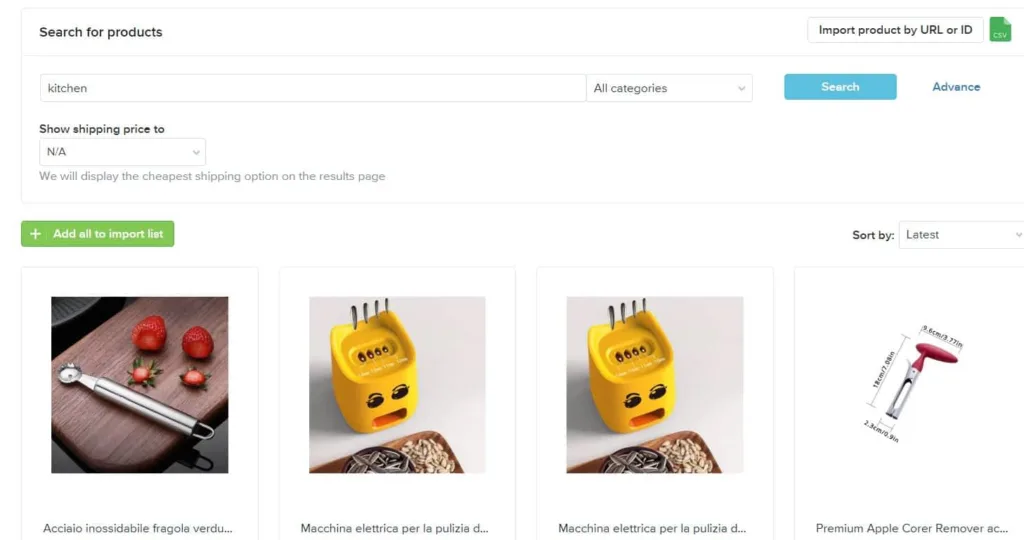Click the chevron arrow in All categories

tap(741, 89)
